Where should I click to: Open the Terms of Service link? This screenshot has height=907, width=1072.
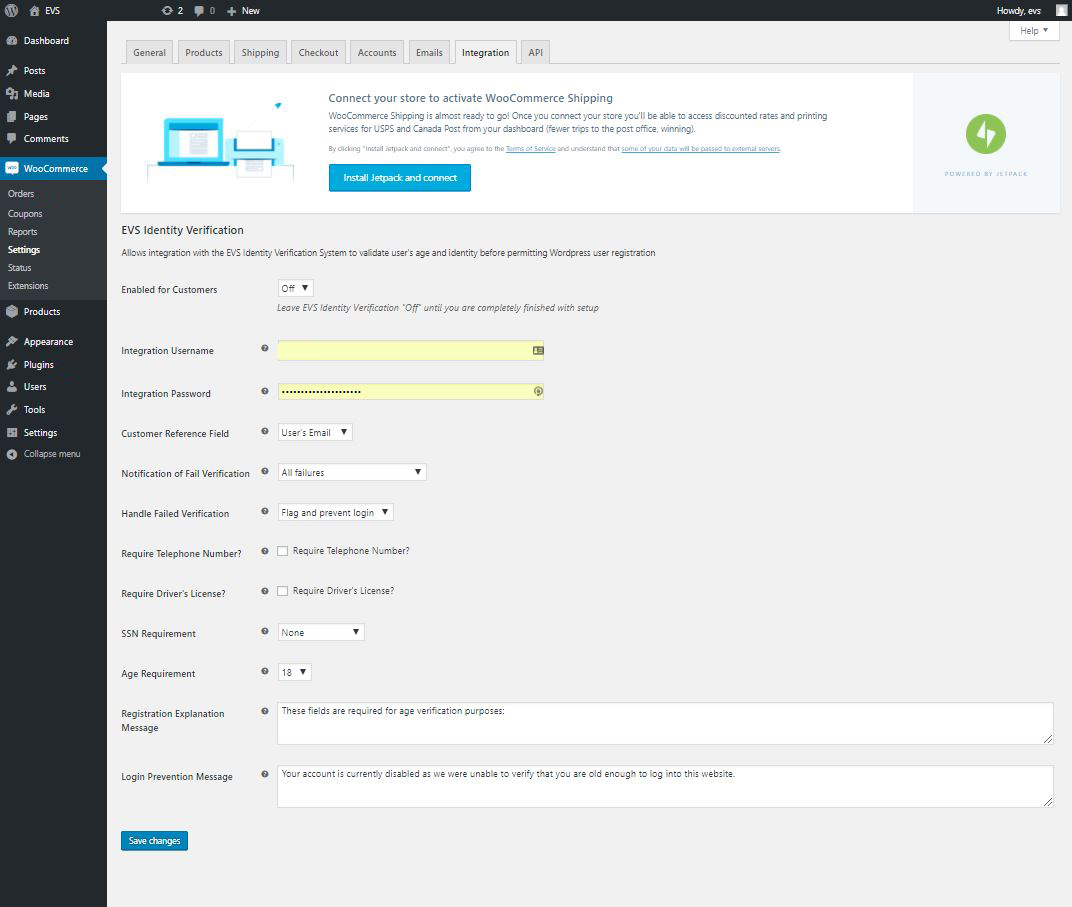coord(531,148)
